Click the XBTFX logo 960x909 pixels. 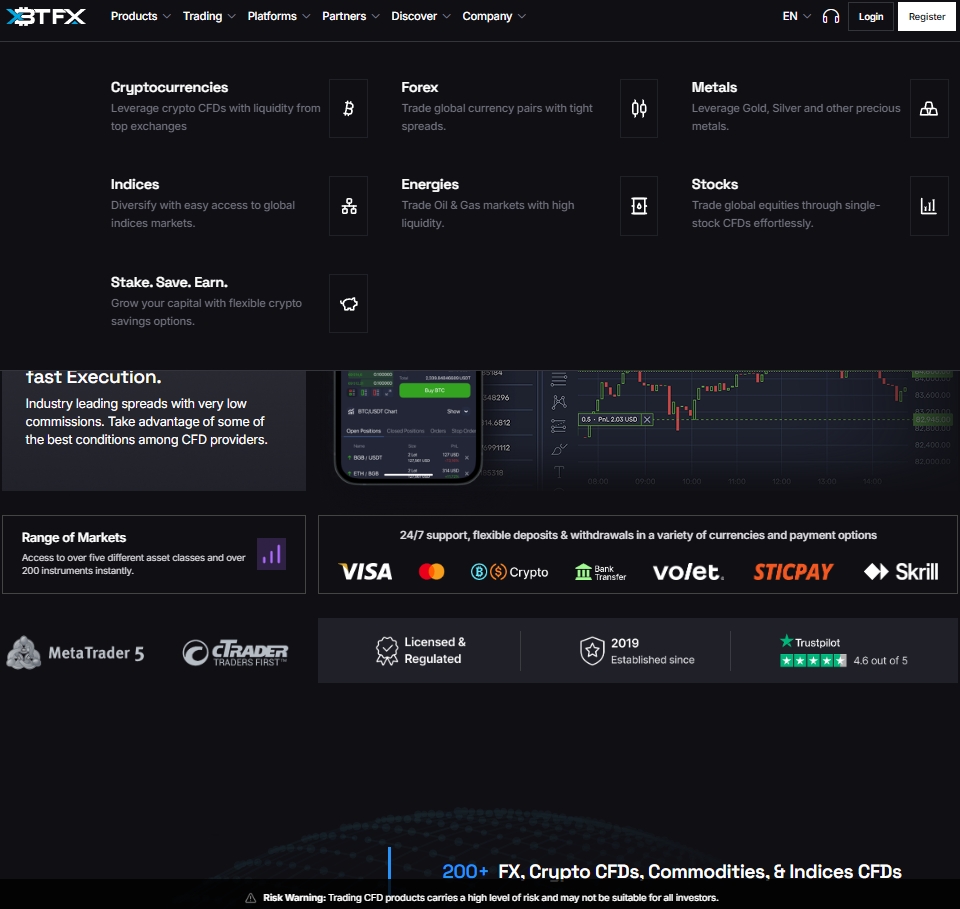[46, 17]
